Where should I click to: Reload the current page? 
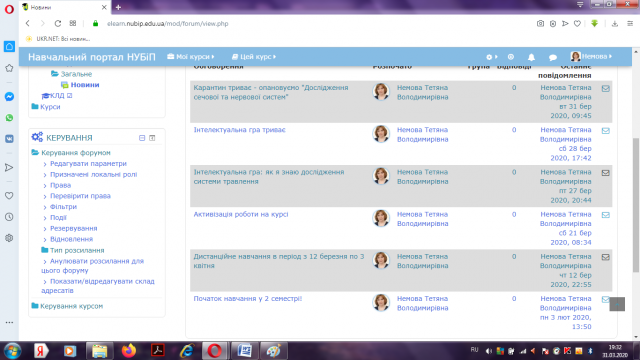coord(58,24)
